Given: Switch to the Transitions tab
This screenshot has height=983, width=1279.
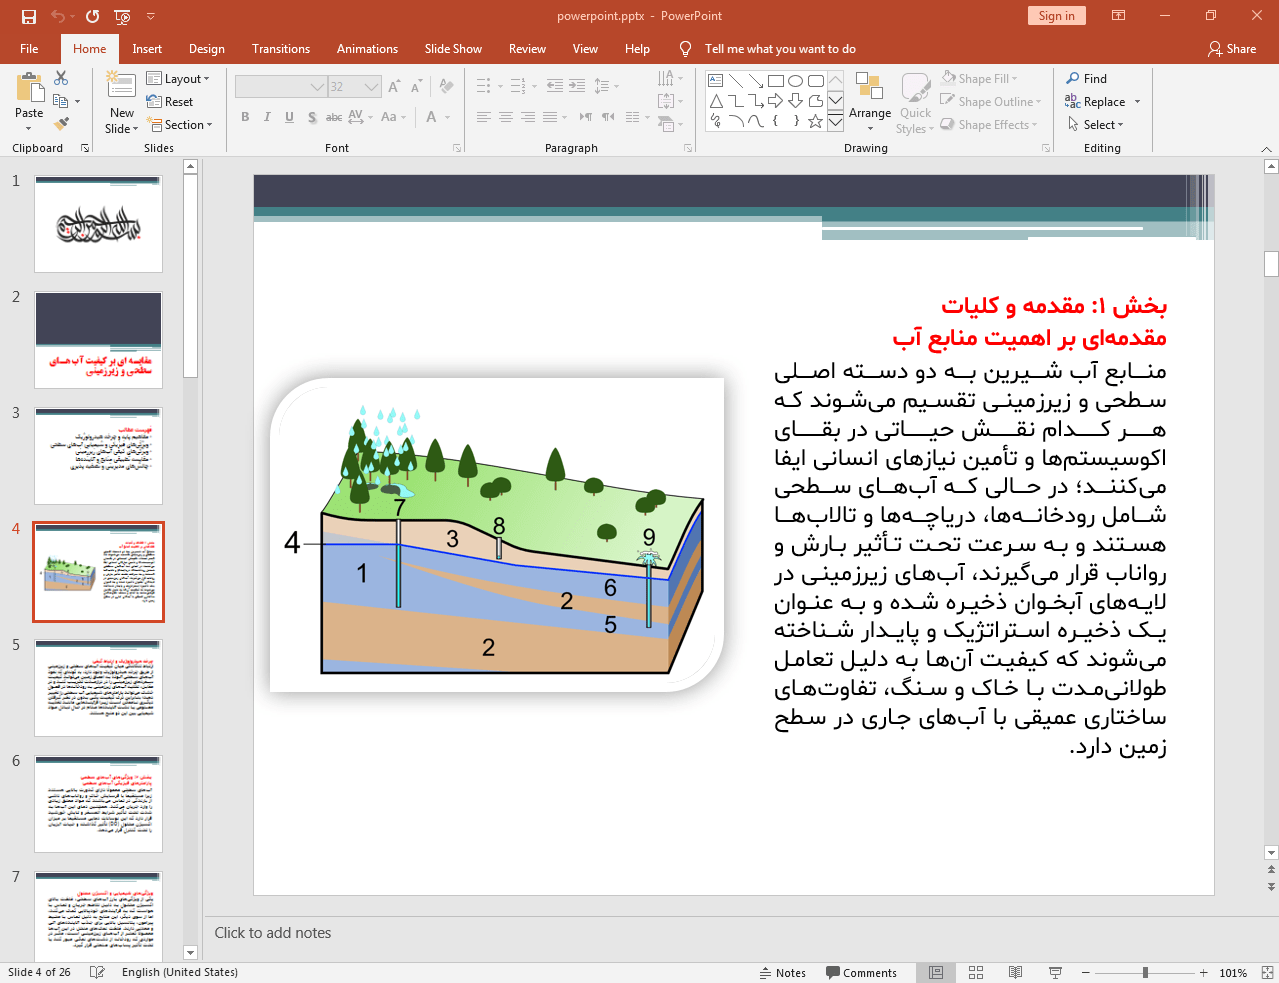Looking at the screenshot, I should click(281, 49).
